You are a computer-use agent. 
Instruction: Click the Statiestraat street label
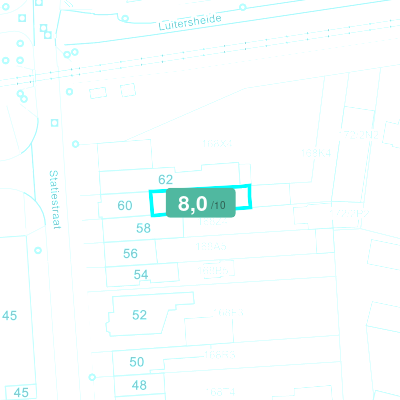pyautogui.click(x=54, y=199)
